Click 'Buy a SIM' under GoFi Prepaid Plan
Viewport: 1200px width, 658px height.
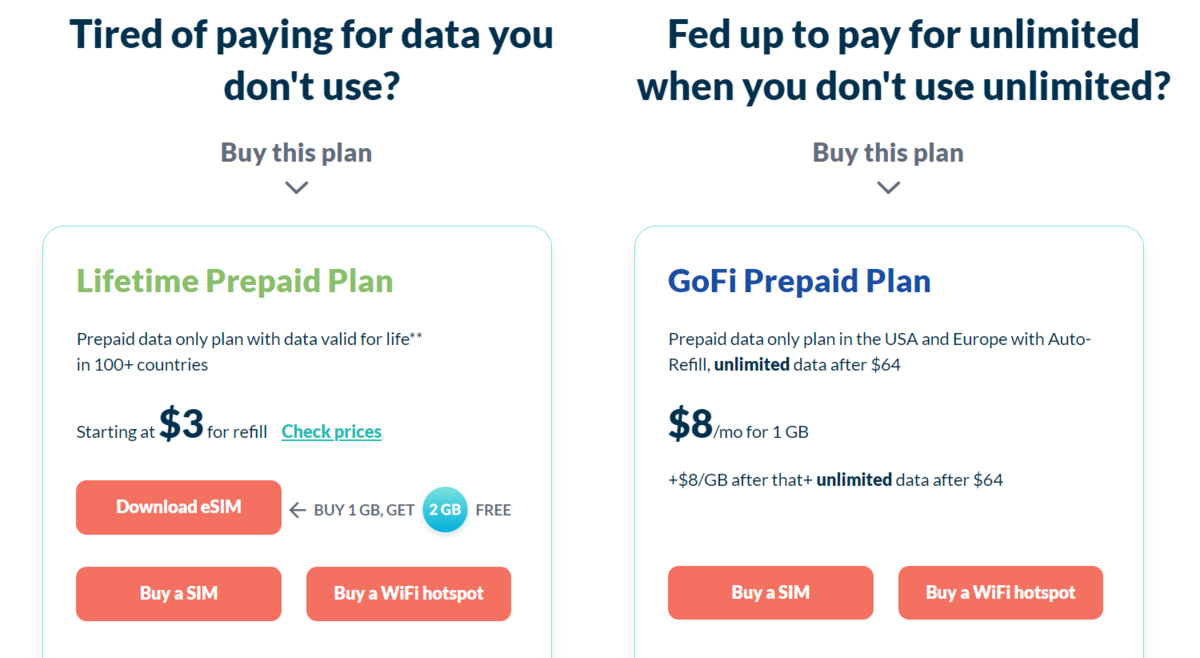(770, 593)
